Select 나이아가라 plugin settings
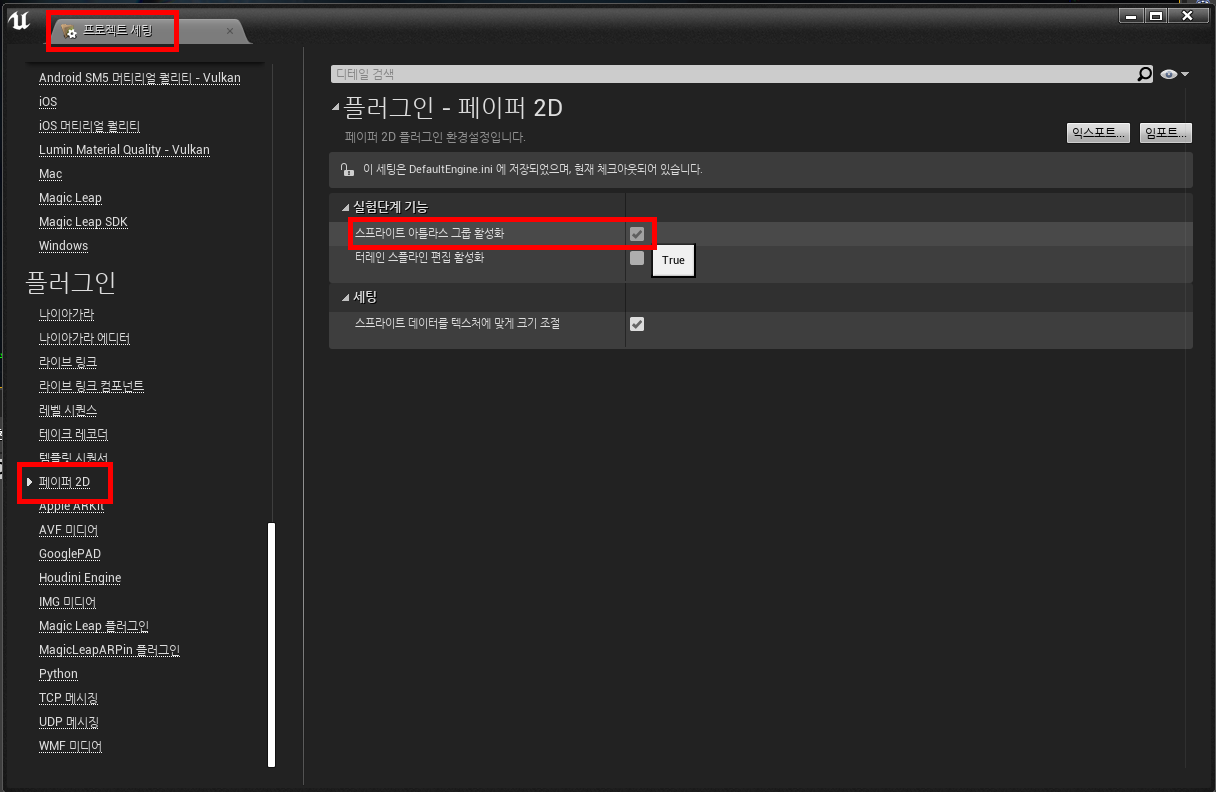Screen dimensions: 1216x792 coord(66,314)
